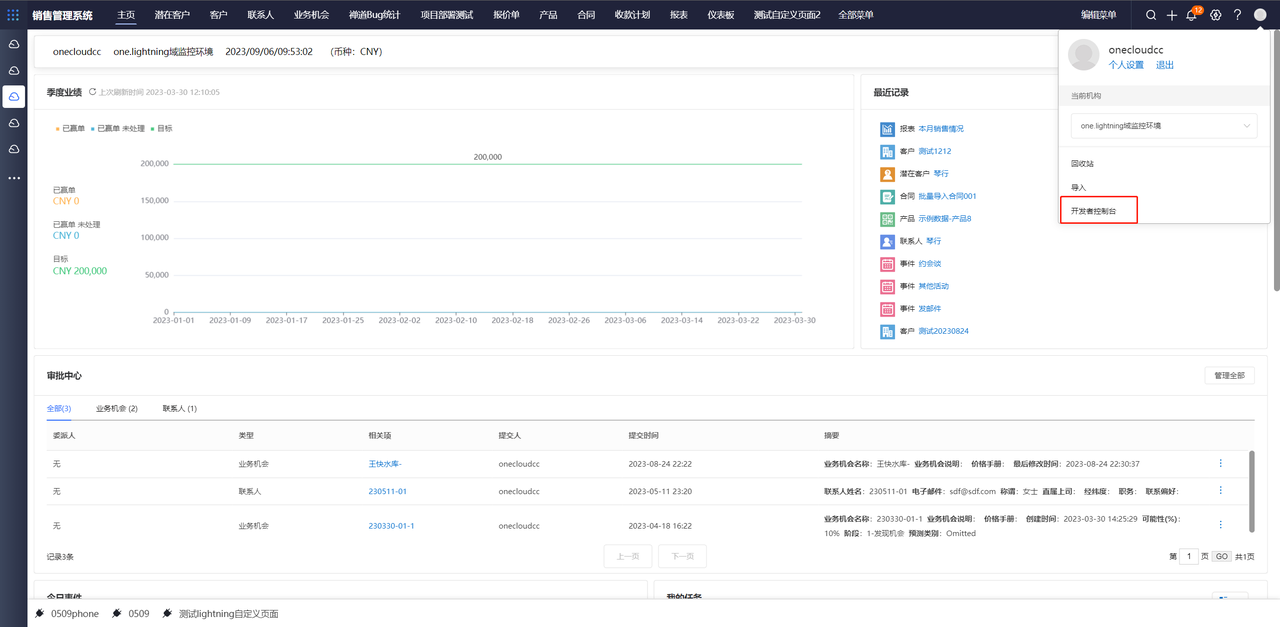Click the 已赢单 legend marker in chart
Screen dimensions: 1280x627
(x=58, y=128)
